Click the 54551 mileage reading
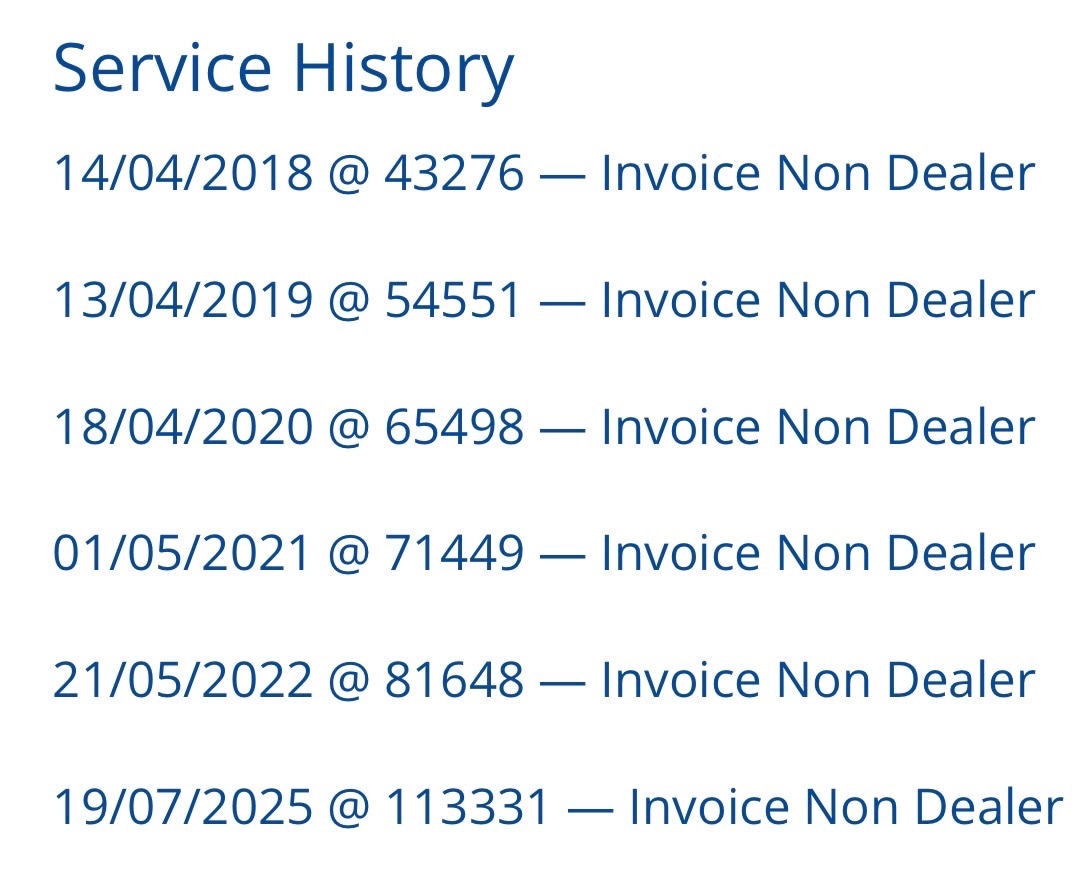The height and width of the screenshot is (891, 1091). pos(454,300)
